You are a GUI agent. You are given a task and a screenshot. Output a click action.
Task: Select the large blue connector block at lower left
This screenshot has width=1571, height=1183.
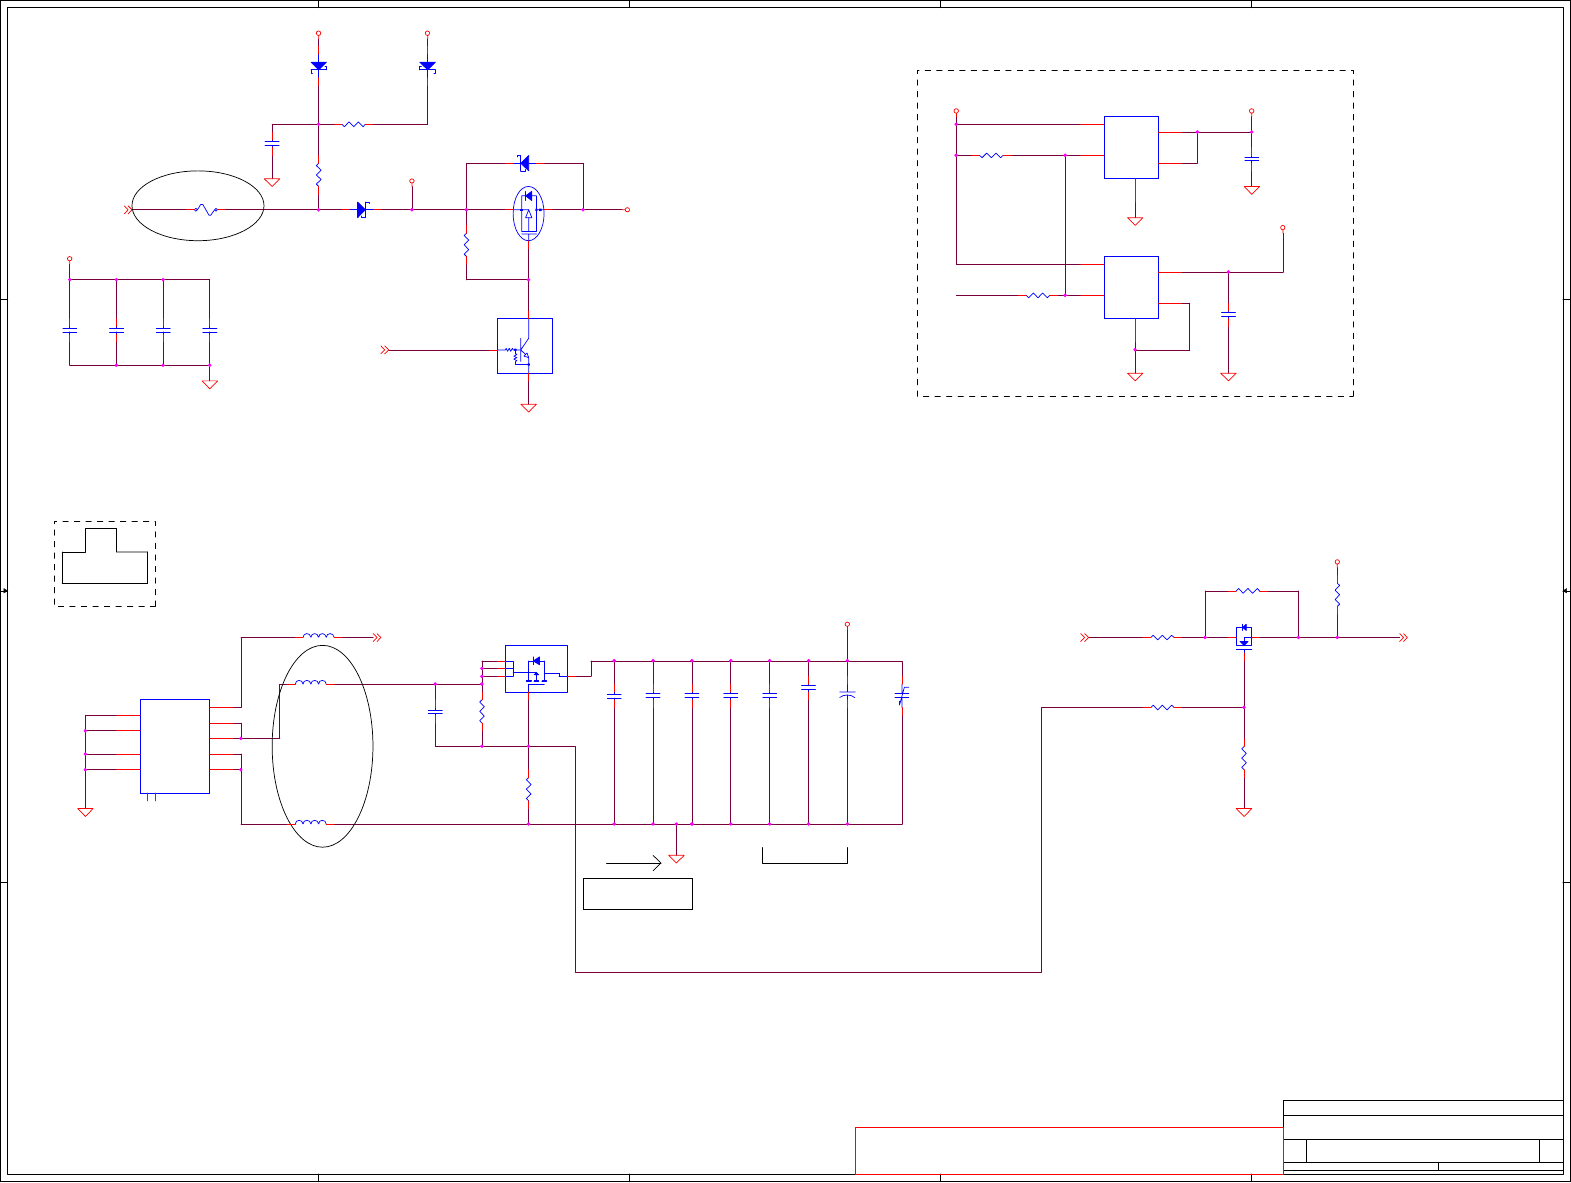175,747
